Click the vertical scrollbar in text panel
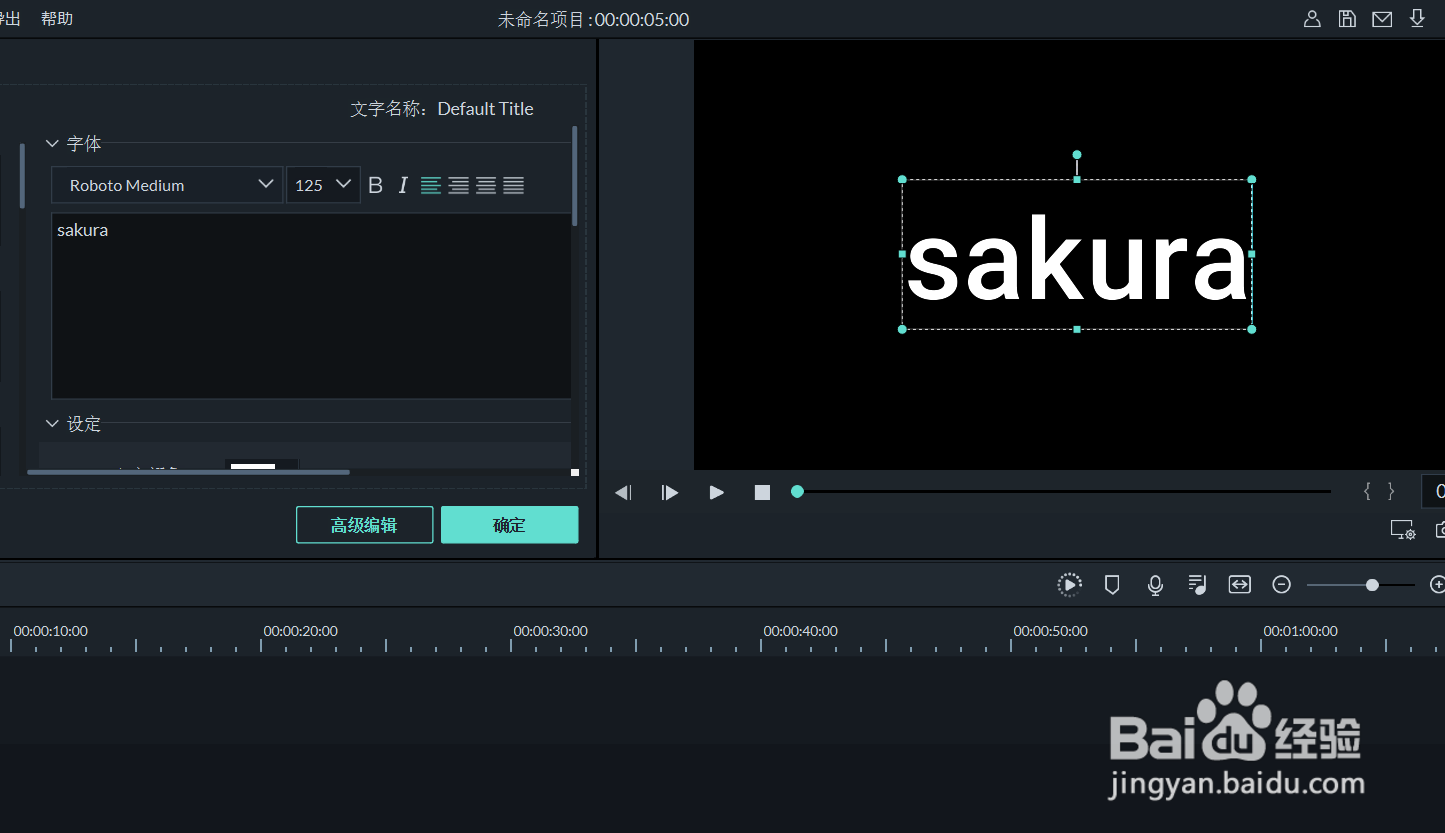 coord(575,175)
